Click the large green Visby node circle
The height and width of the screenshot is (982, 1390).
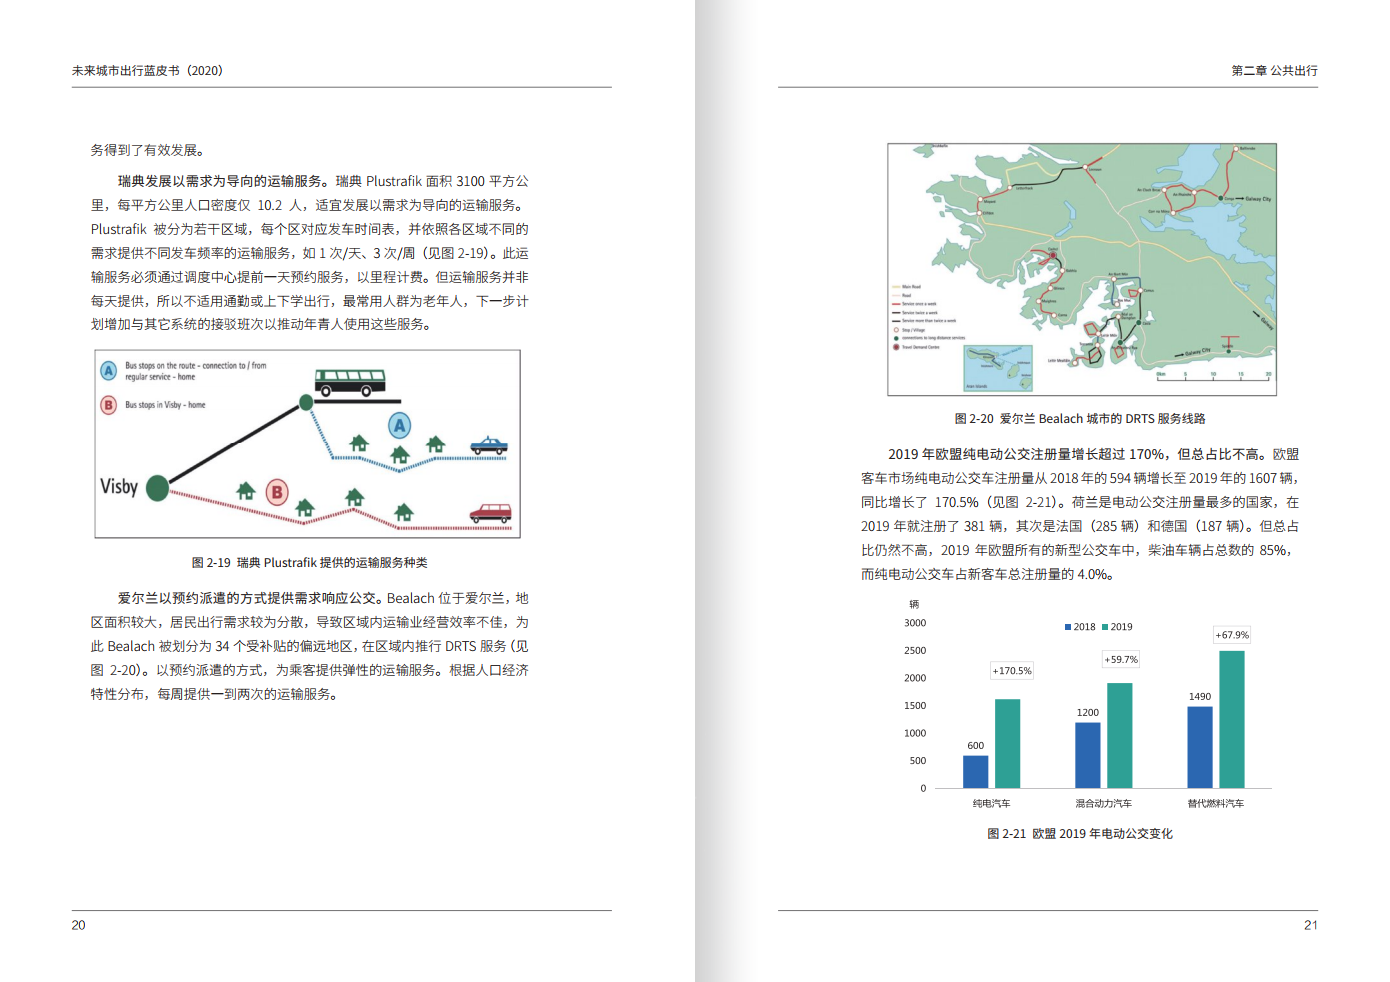pyautogui.click(x=157, y=488)
